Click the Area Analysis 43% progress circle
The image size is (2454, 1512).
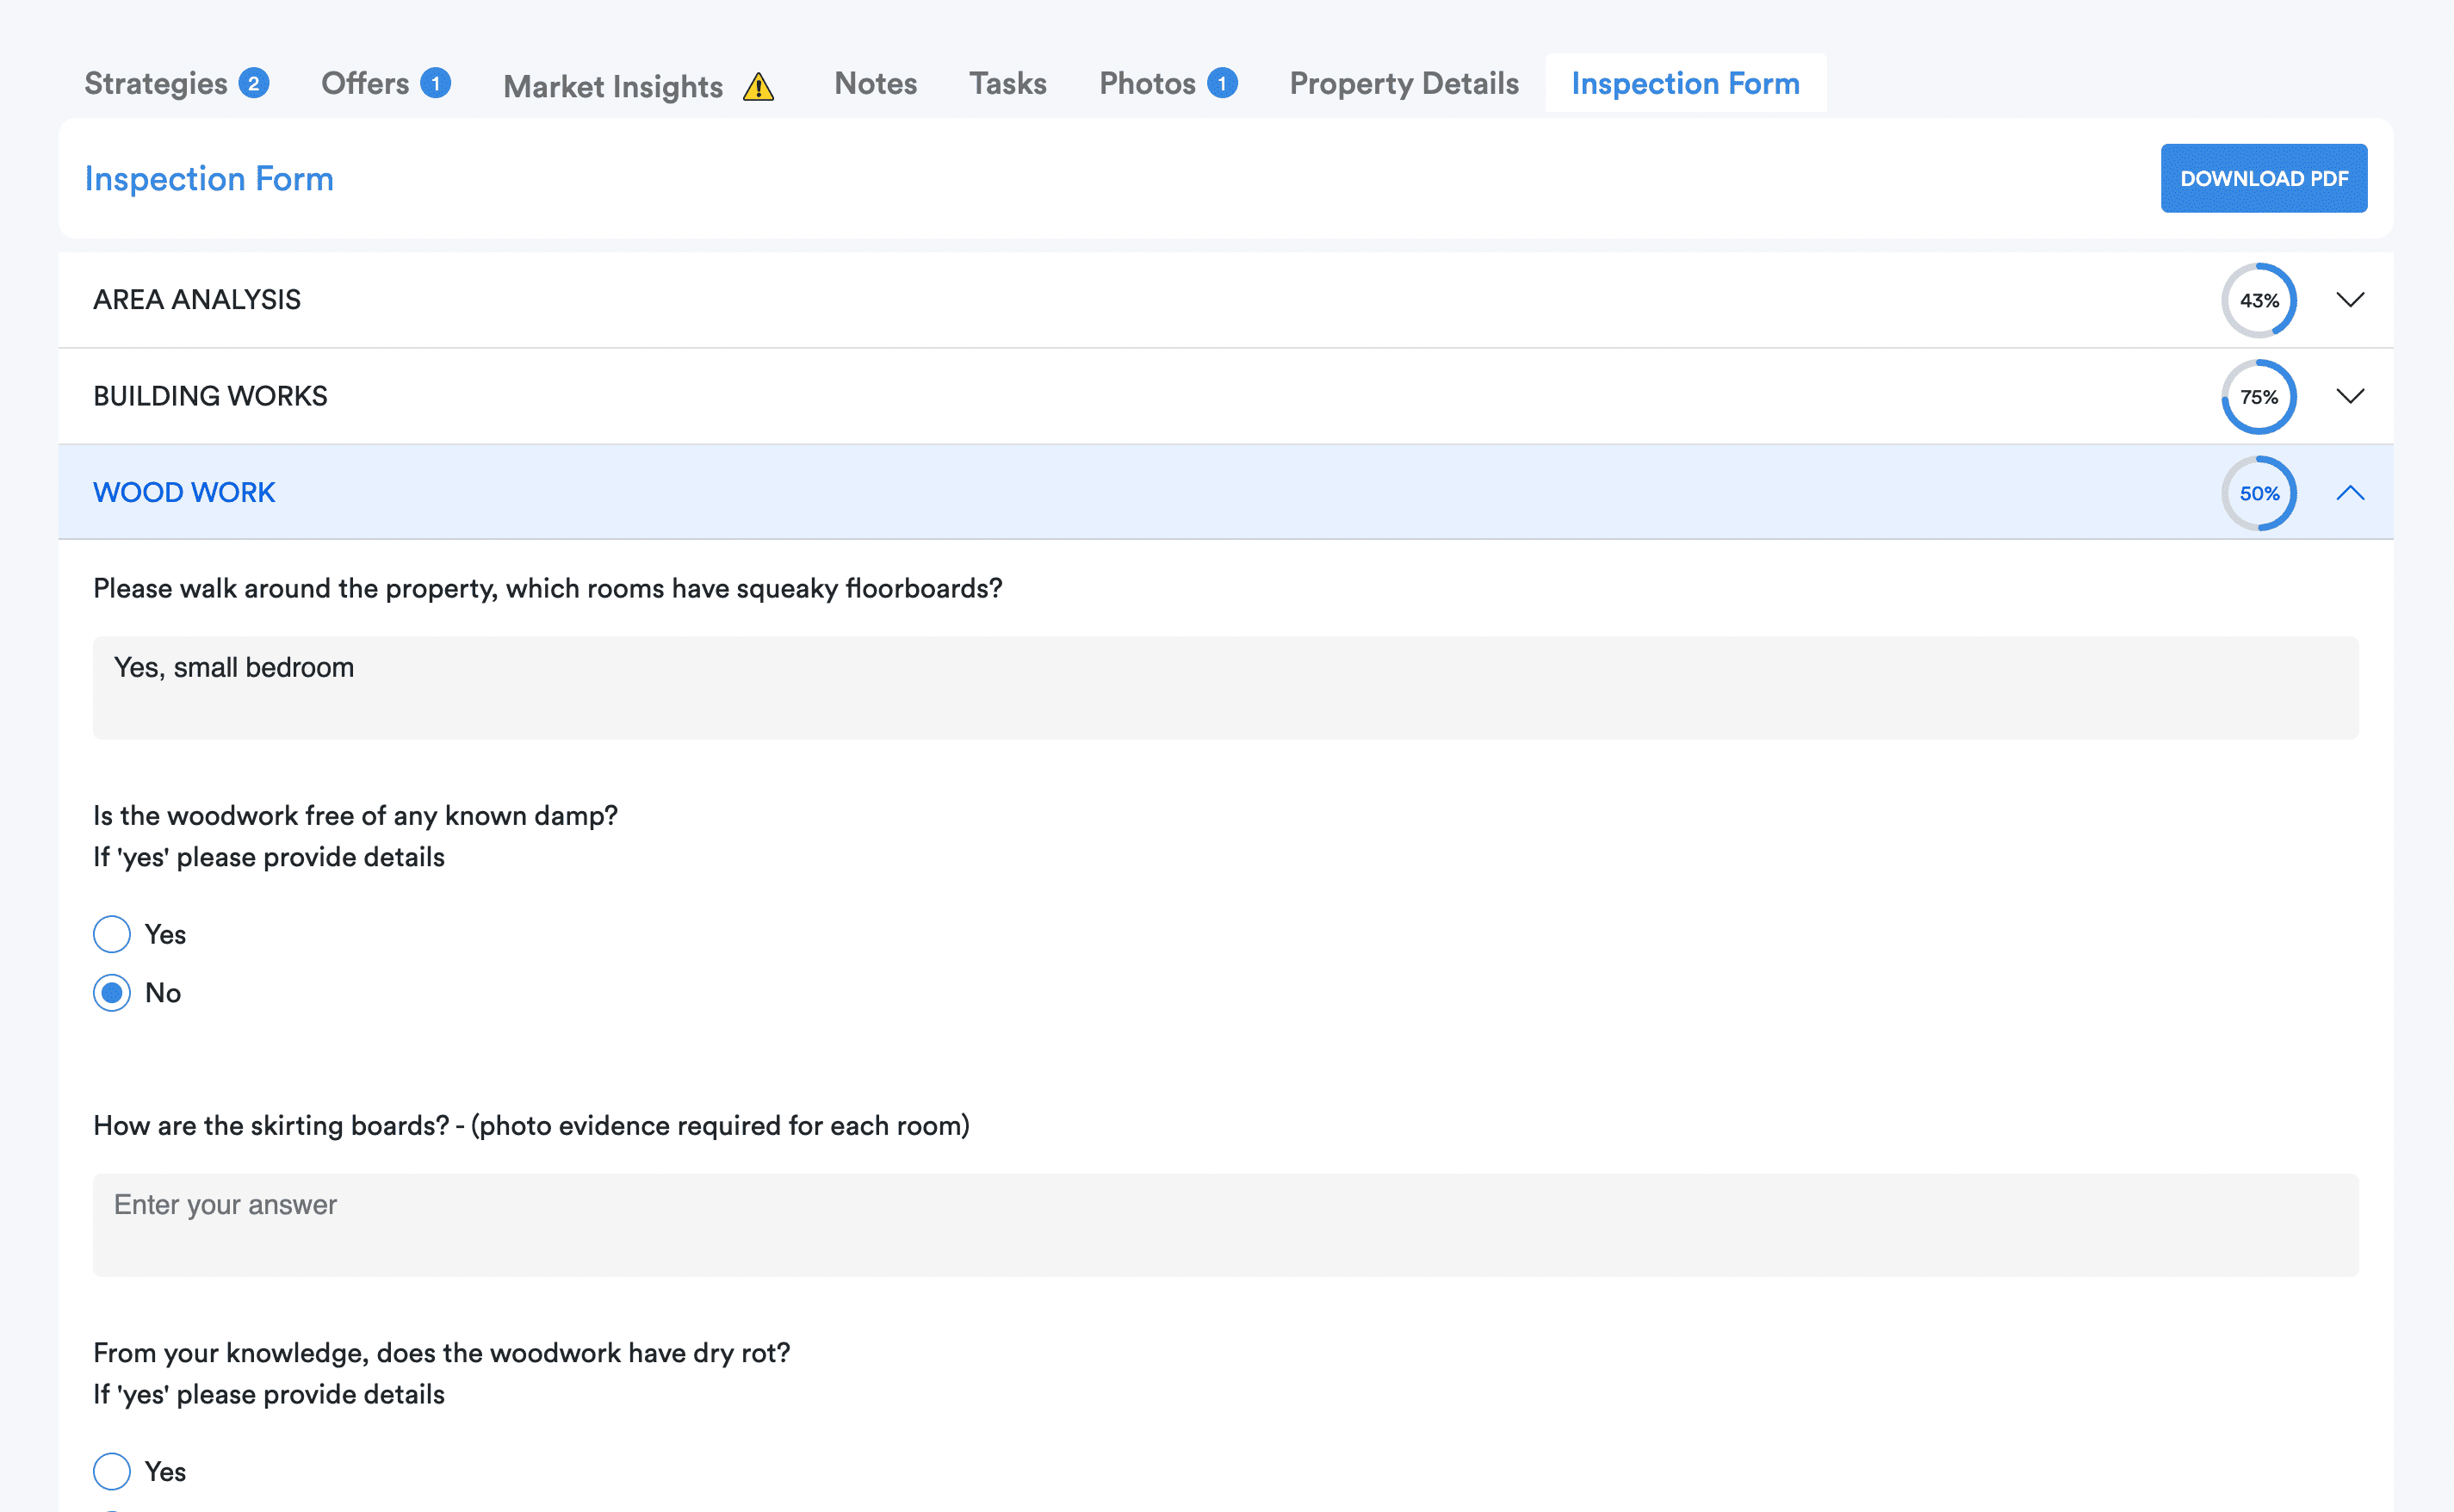pyautogui.click(x=2258, y=300)
